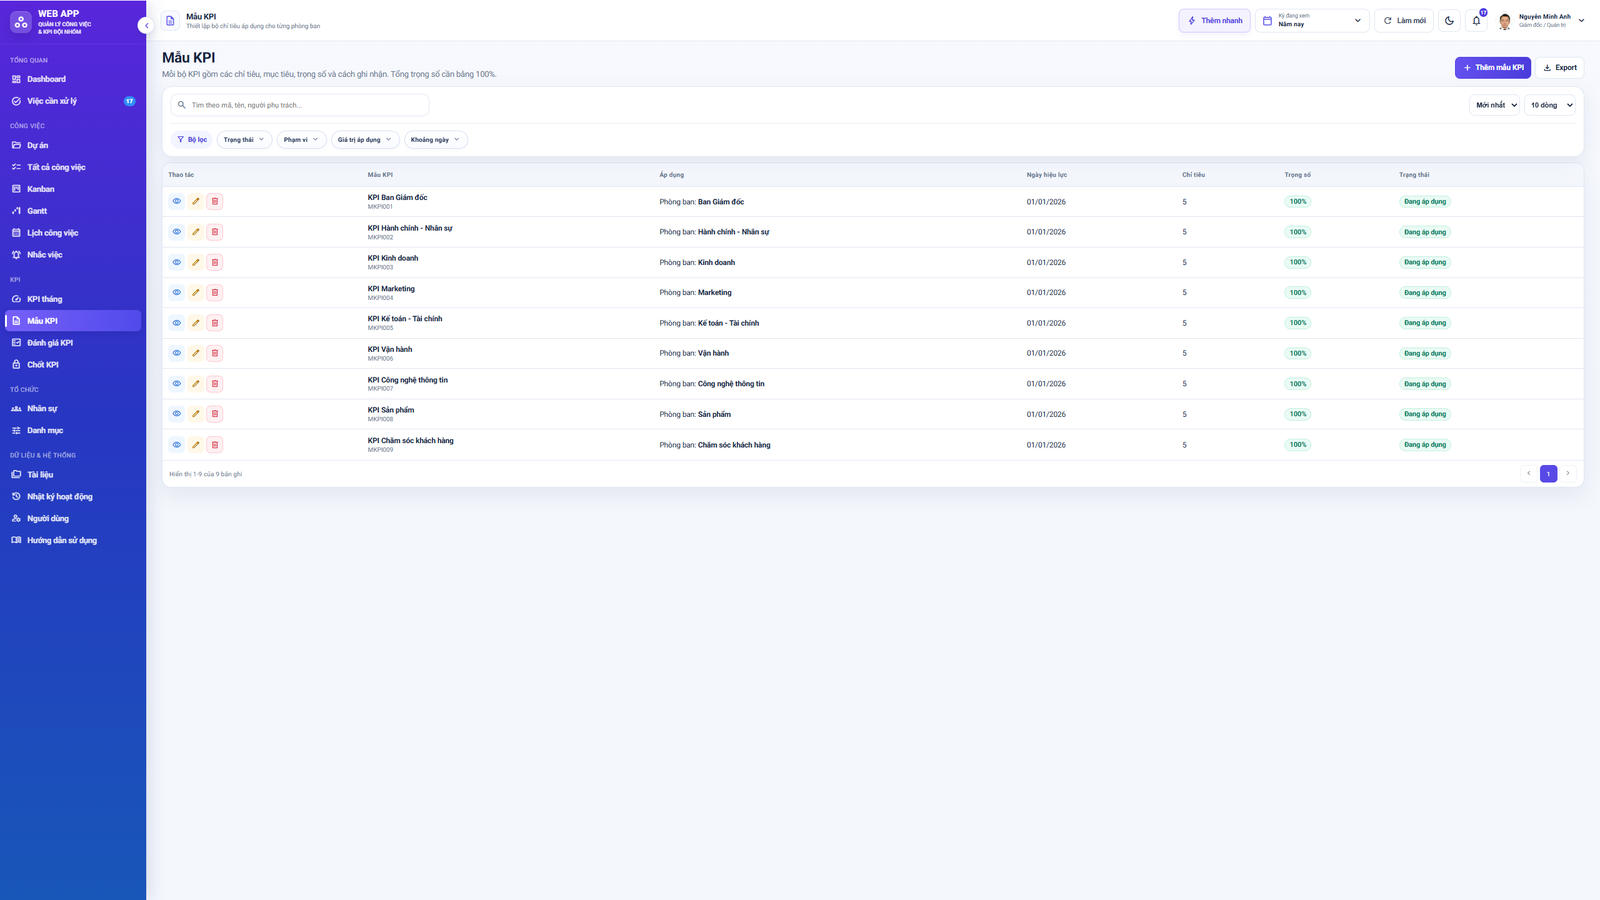
Task: Open the Phạm vi filter dropdown
Action: pos(301,140)
